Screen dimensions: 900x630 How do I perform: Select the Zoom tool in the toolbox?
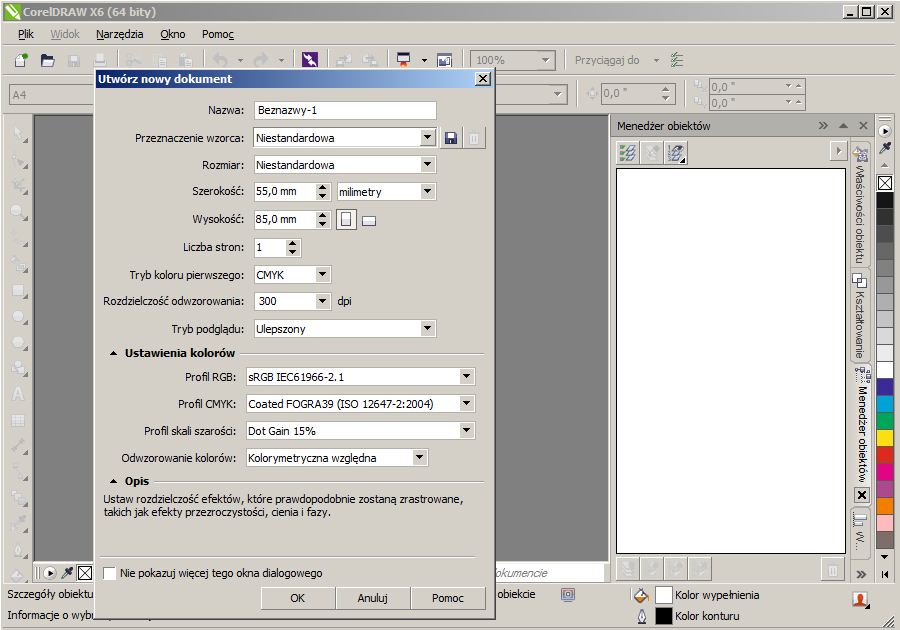pos(18,212)
